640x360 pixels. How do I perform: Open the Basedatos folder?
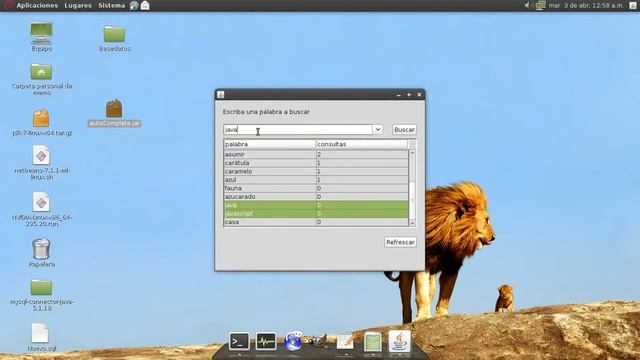pos(114,38)
